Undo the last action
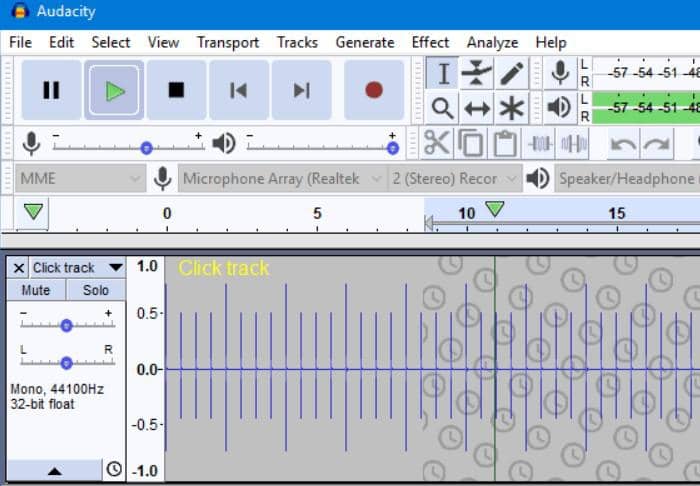The image size is (700, 486). click(623, 144)
